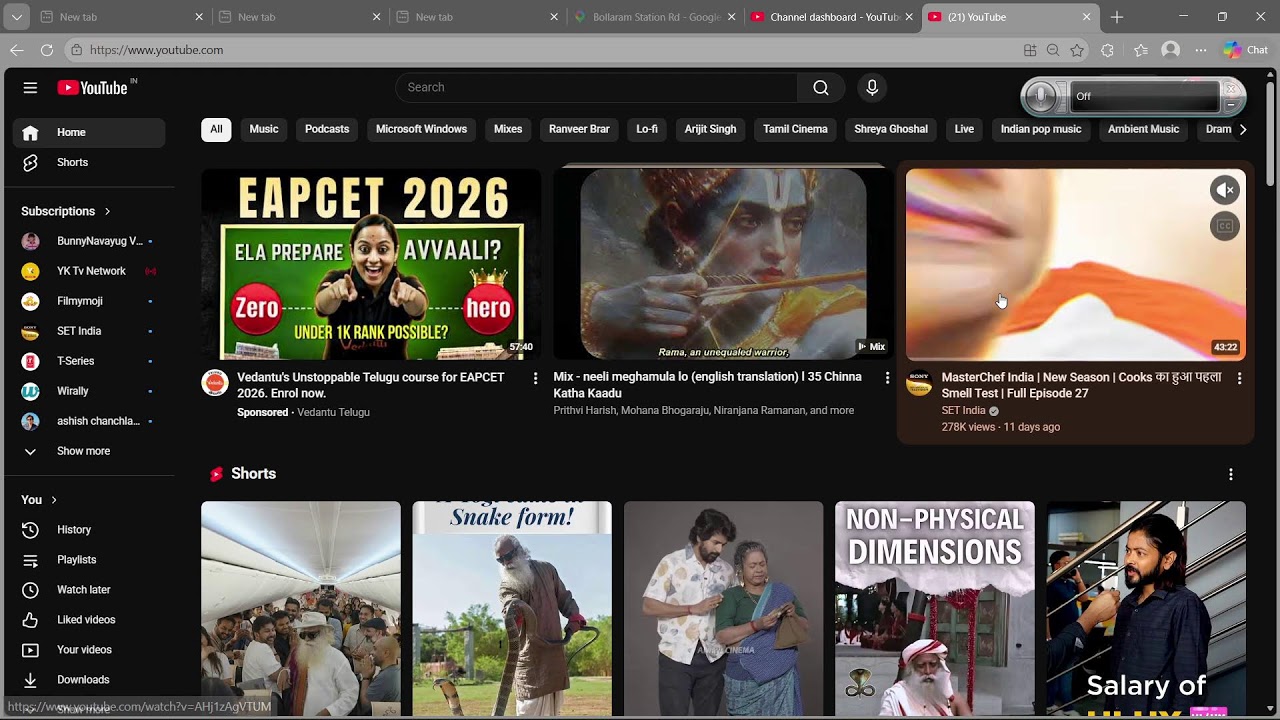
Task: Refresh the page in the browser
Action: point(47,50)
